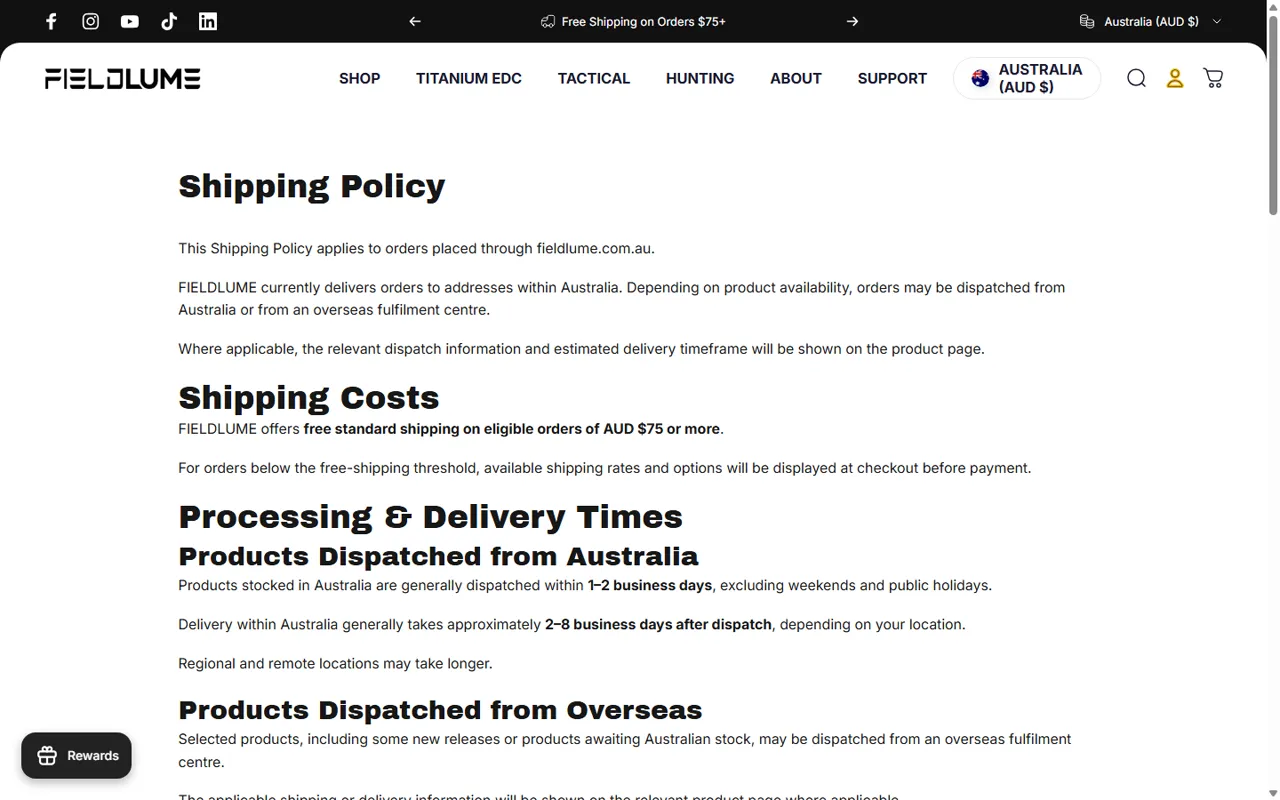Image resolution: width=1280 pixels, height=800 pixels.
Task: Open the AUSTRALIA (AUD $) flag country selector
Action: tap(1027, 78)
